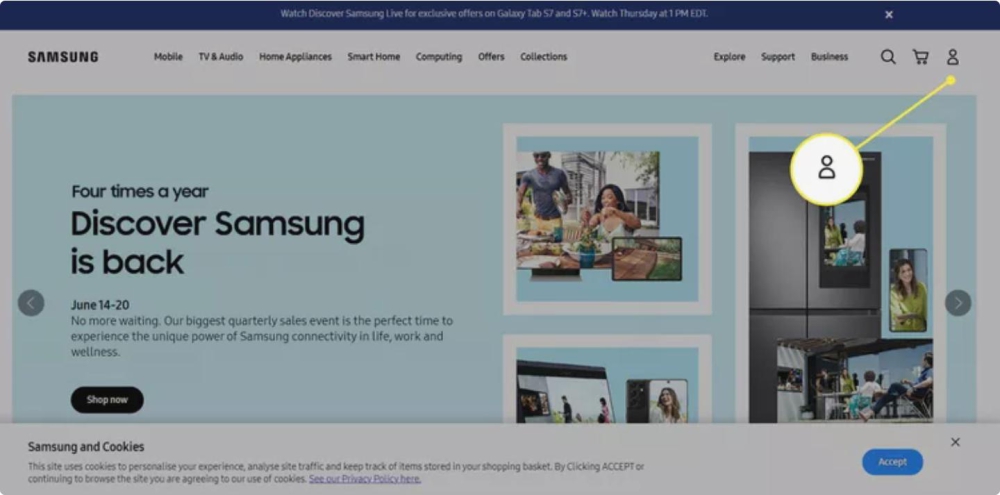This screenshot has width=1000, height=495.
Task: Expand the Smart Home menu
Action: click(x=373, y=57)
